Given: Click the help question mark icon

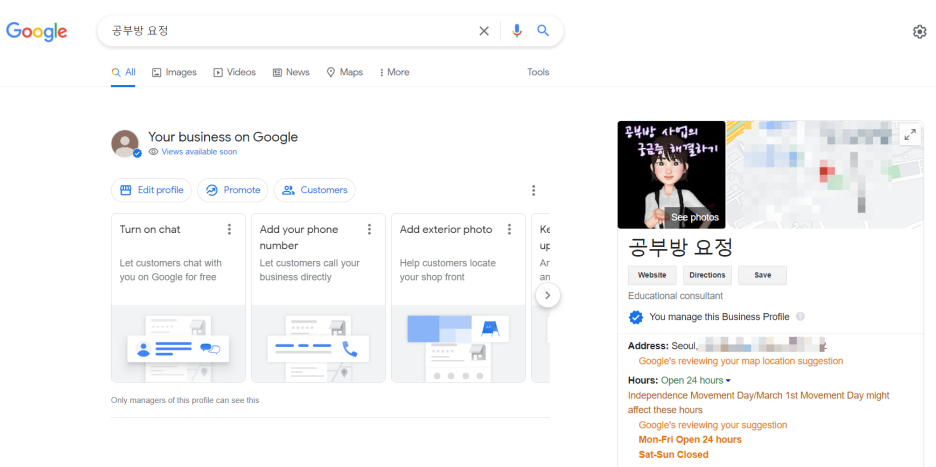Looking at the screenshot, I should click(x=800, y=317).
